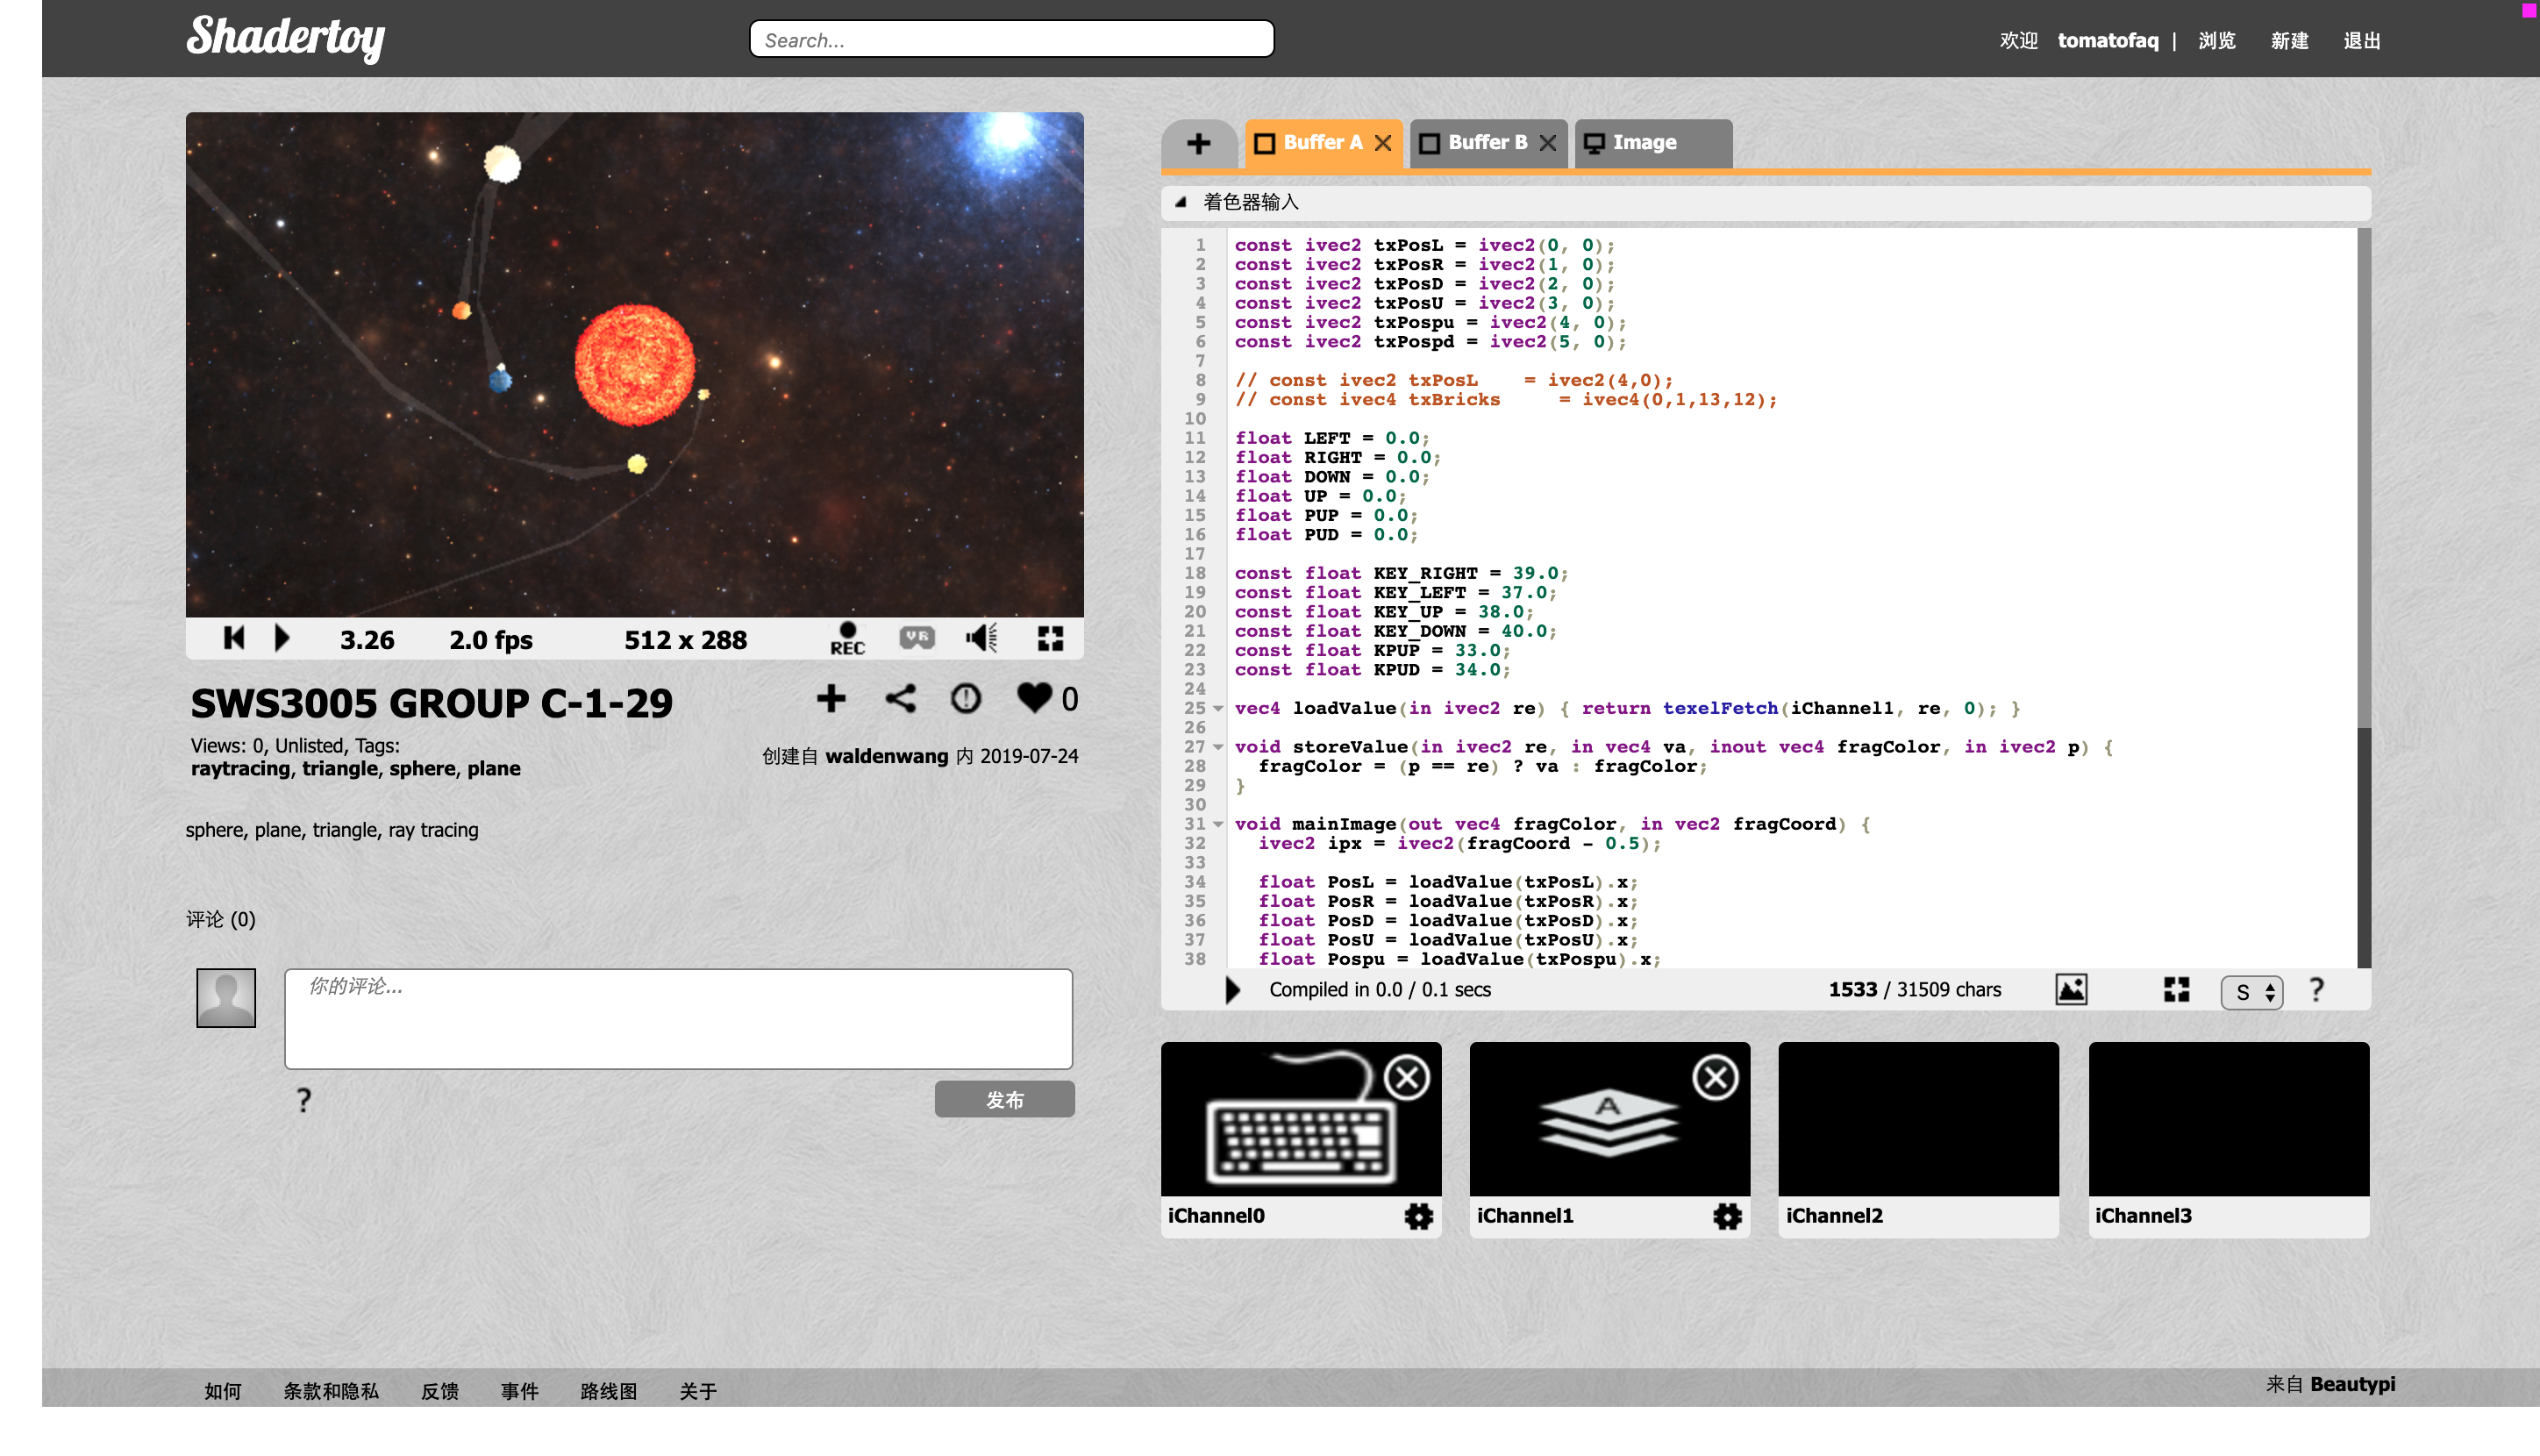Add shader to playlist plus icon
The height and width of the screenshot is (1456, 2540).
click(x=831, y=699)
